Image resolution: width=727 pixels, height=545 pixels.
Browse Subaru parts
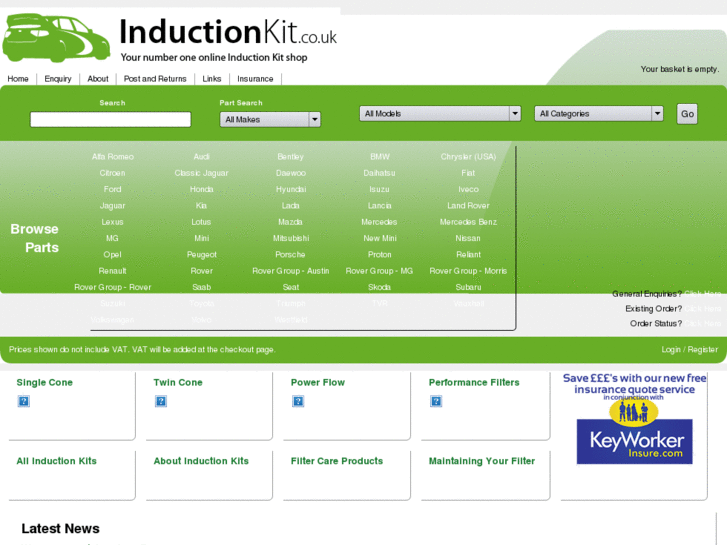pos(468,287)
